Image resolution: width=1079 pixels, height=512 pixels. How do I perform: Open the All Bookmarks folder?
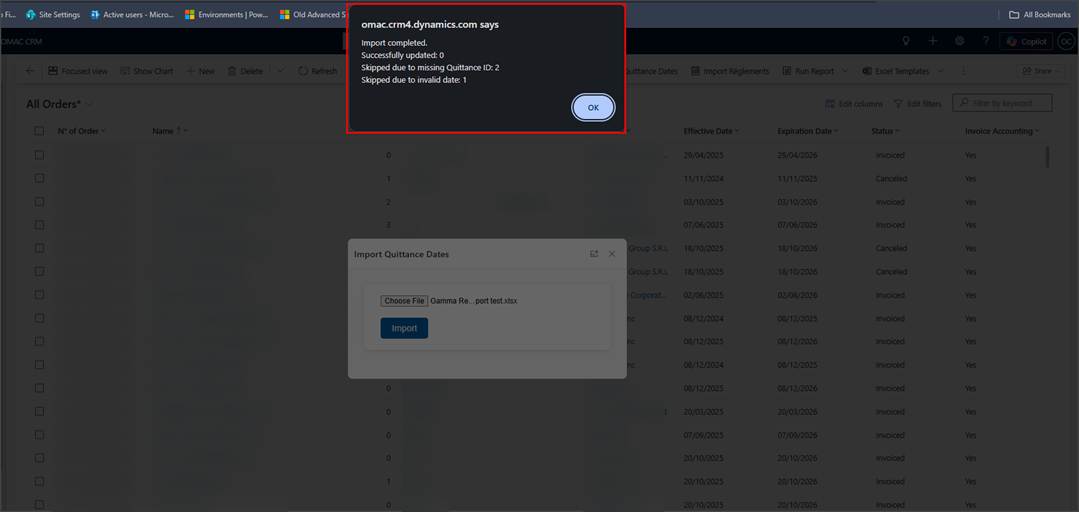[1039, 14]
